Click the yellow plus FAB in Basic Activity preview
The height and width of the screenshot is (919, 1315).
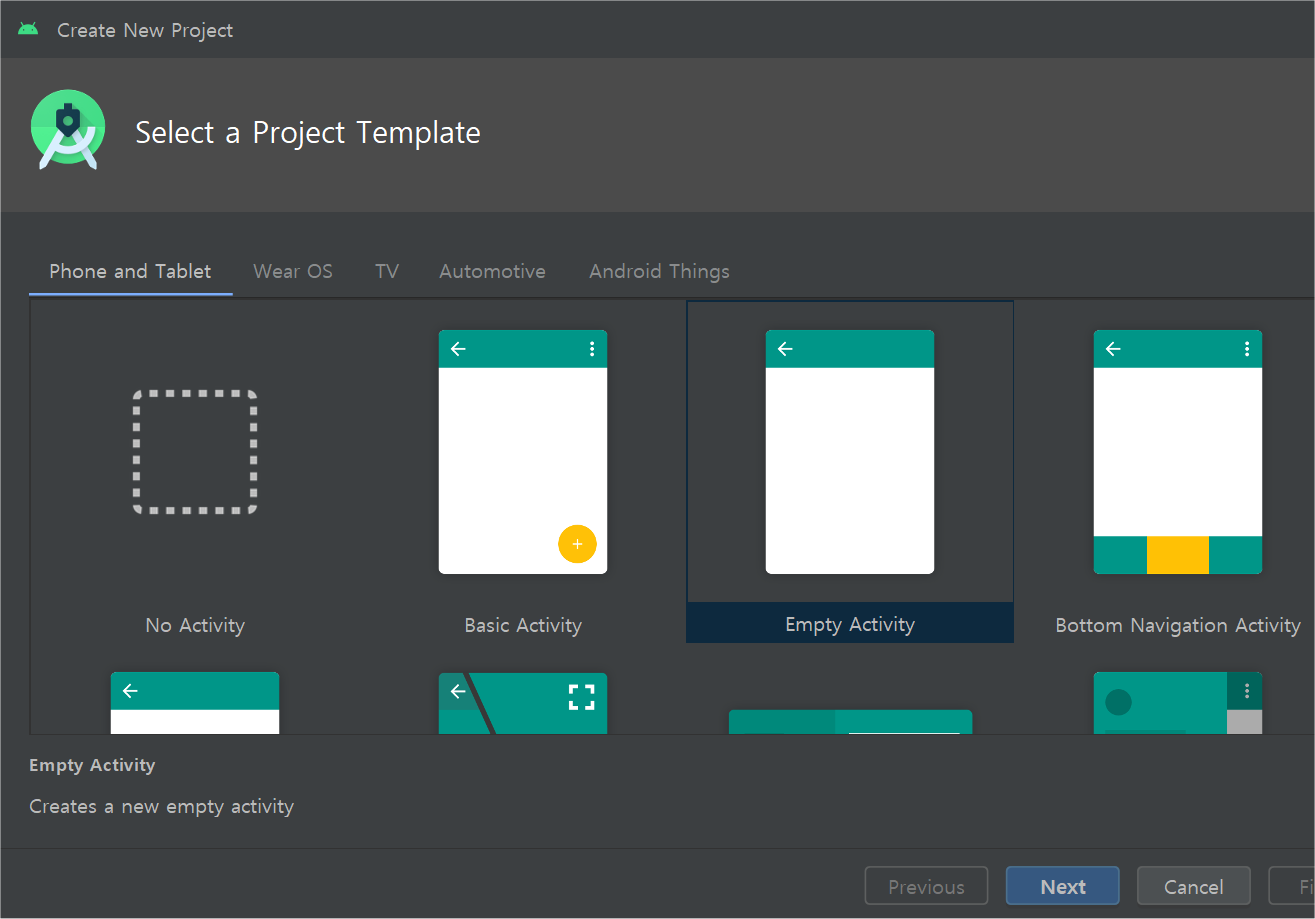[x=577, y=544]
